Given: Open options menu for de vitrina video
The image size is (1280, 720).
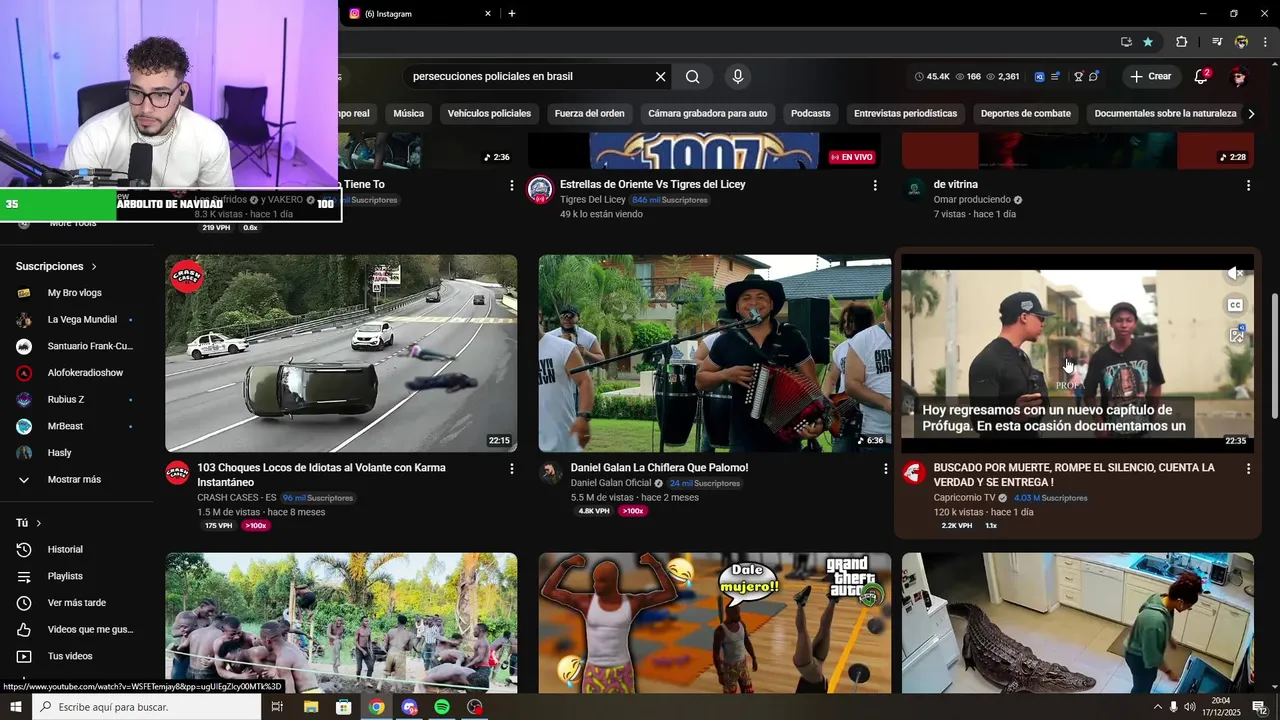Looking at the screenshot, I should [x=1248, y=185].
